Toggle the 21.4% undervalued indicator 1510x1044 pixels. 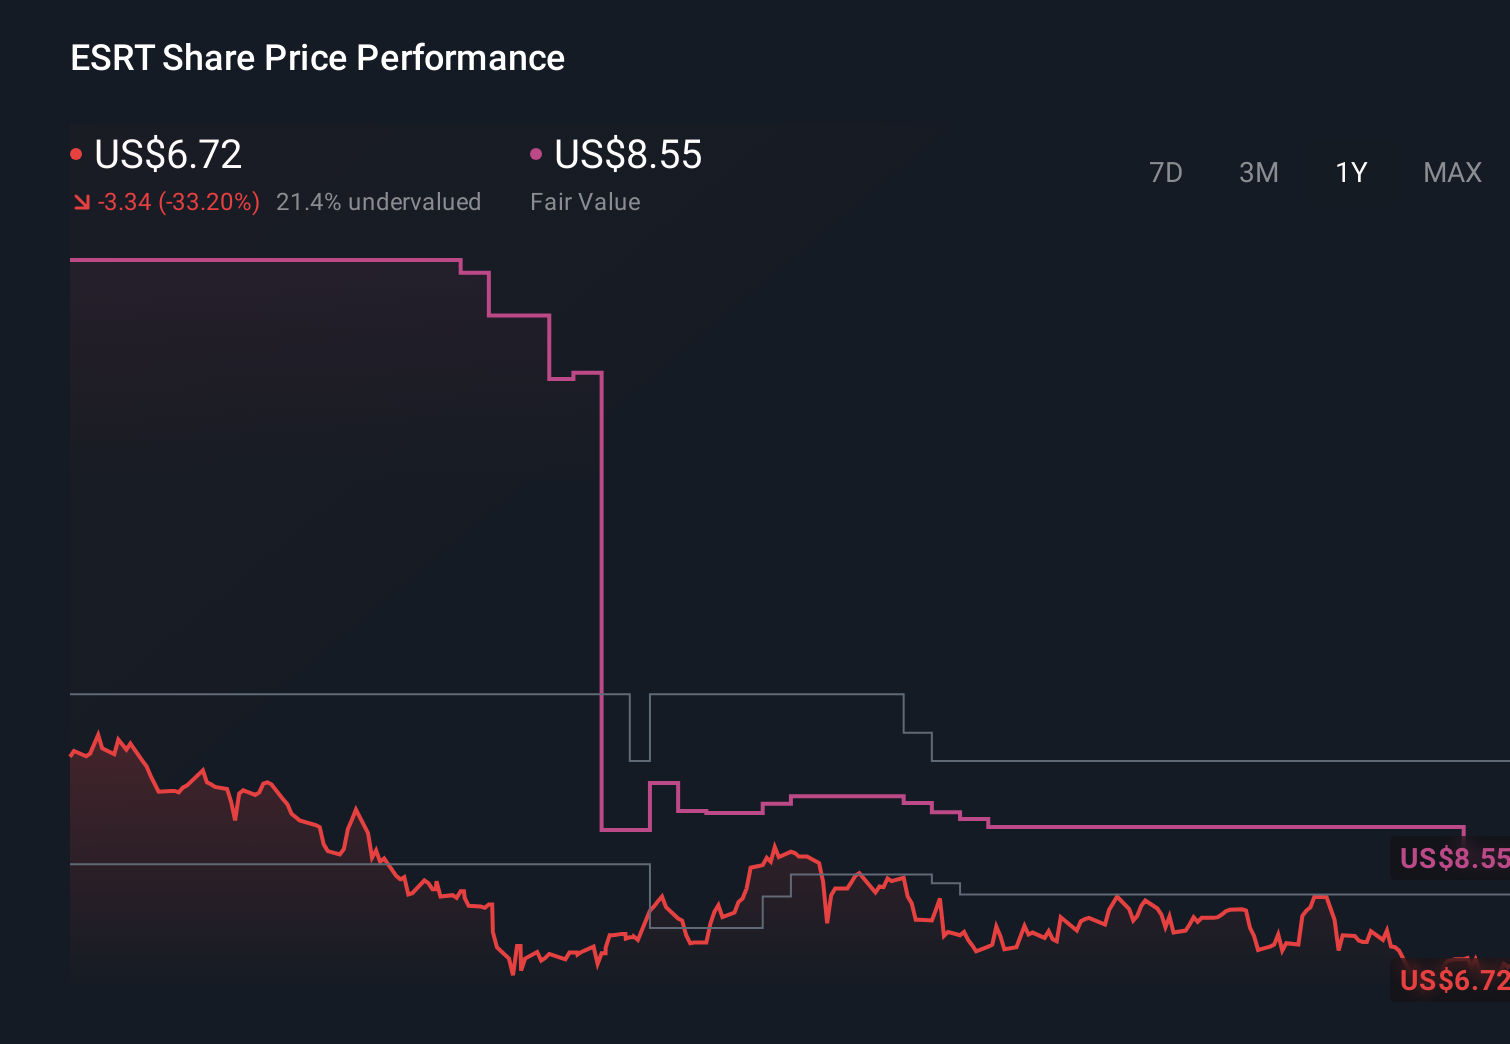(378, 202)
